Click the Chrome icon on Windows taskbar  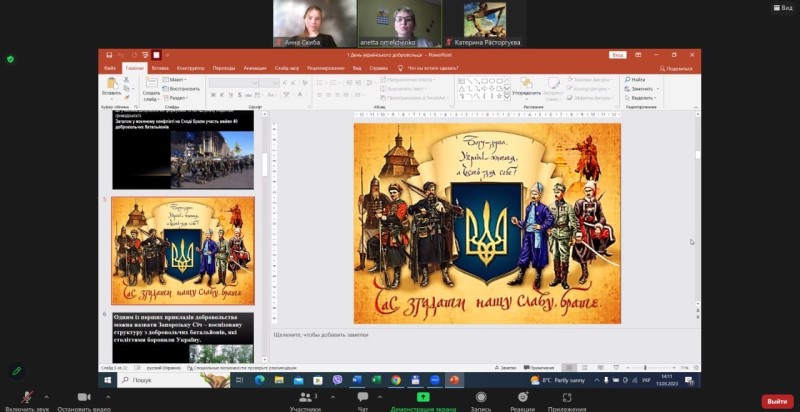click(x=396, y=380)
